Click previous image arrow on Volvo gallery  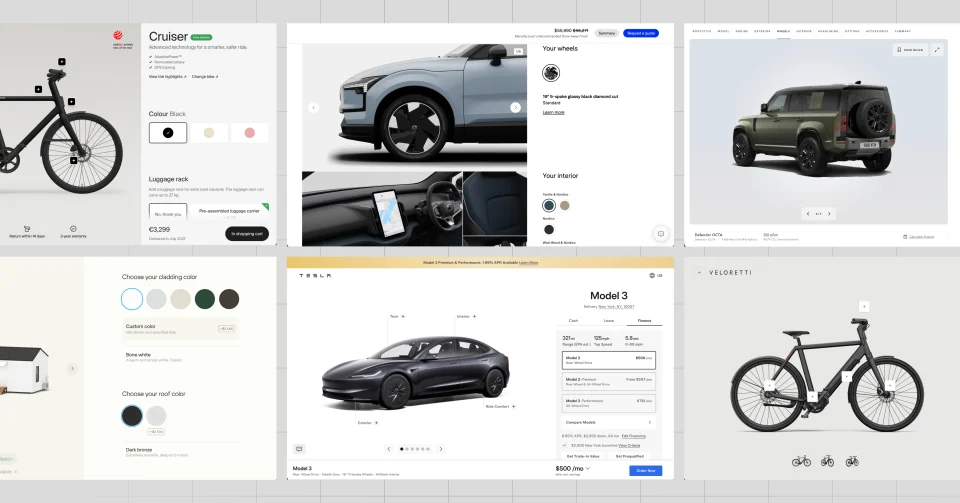point(313,107)
